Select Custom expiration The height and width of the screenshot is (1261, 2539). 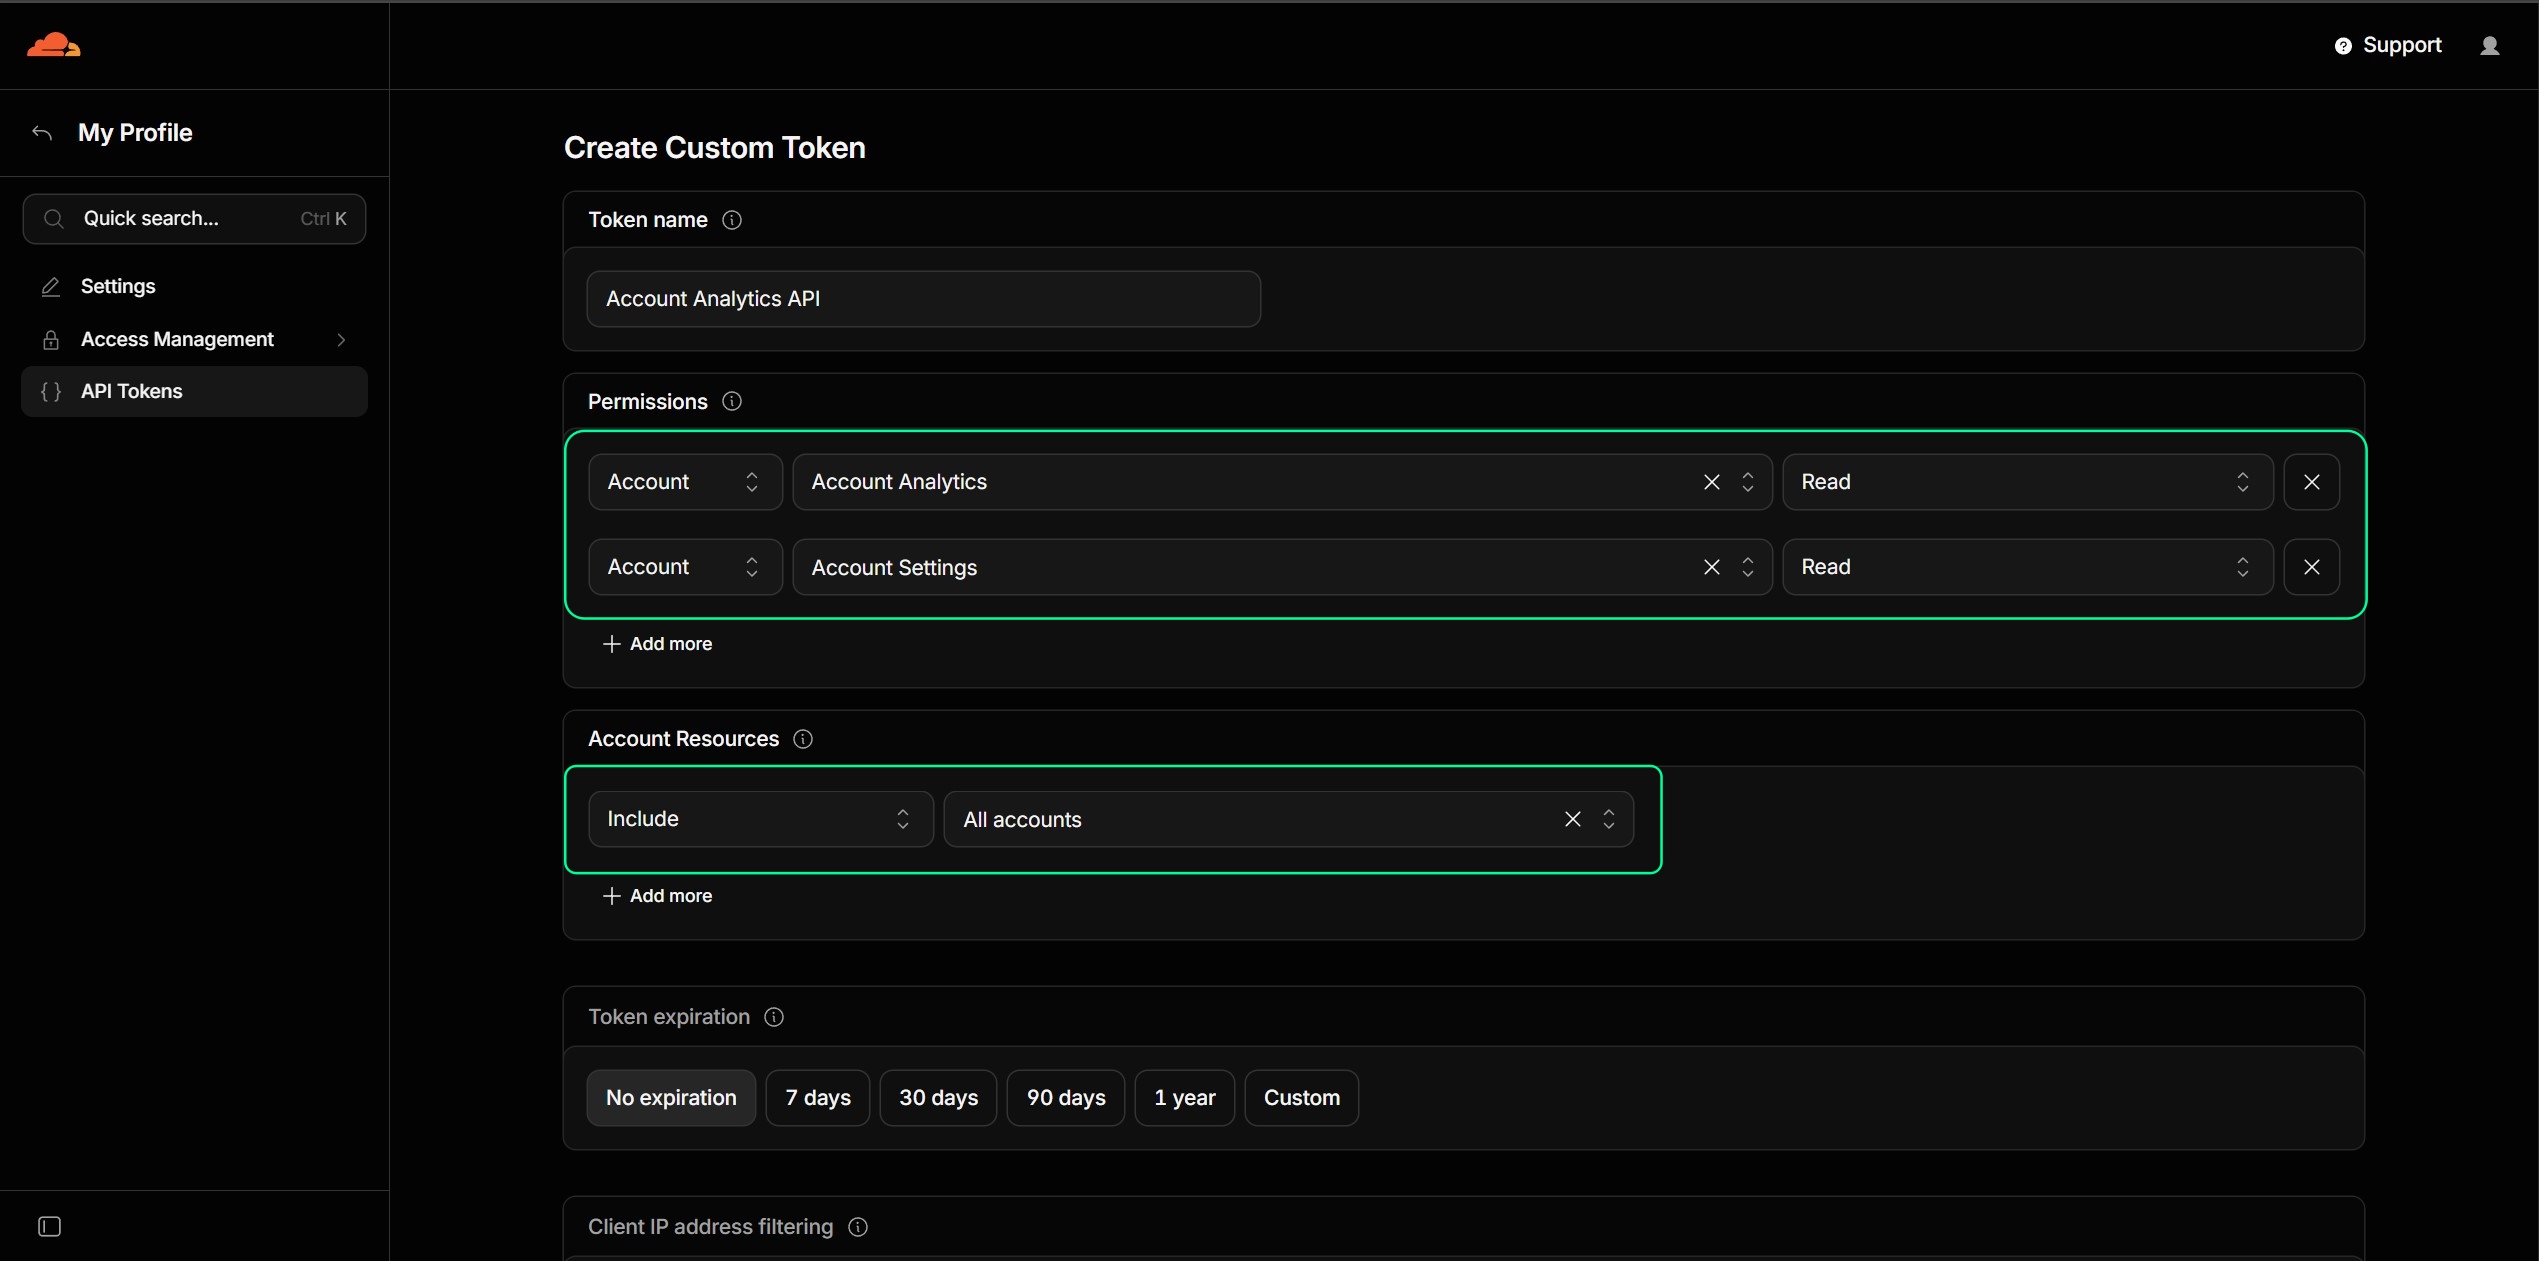pos(1301,1098)
